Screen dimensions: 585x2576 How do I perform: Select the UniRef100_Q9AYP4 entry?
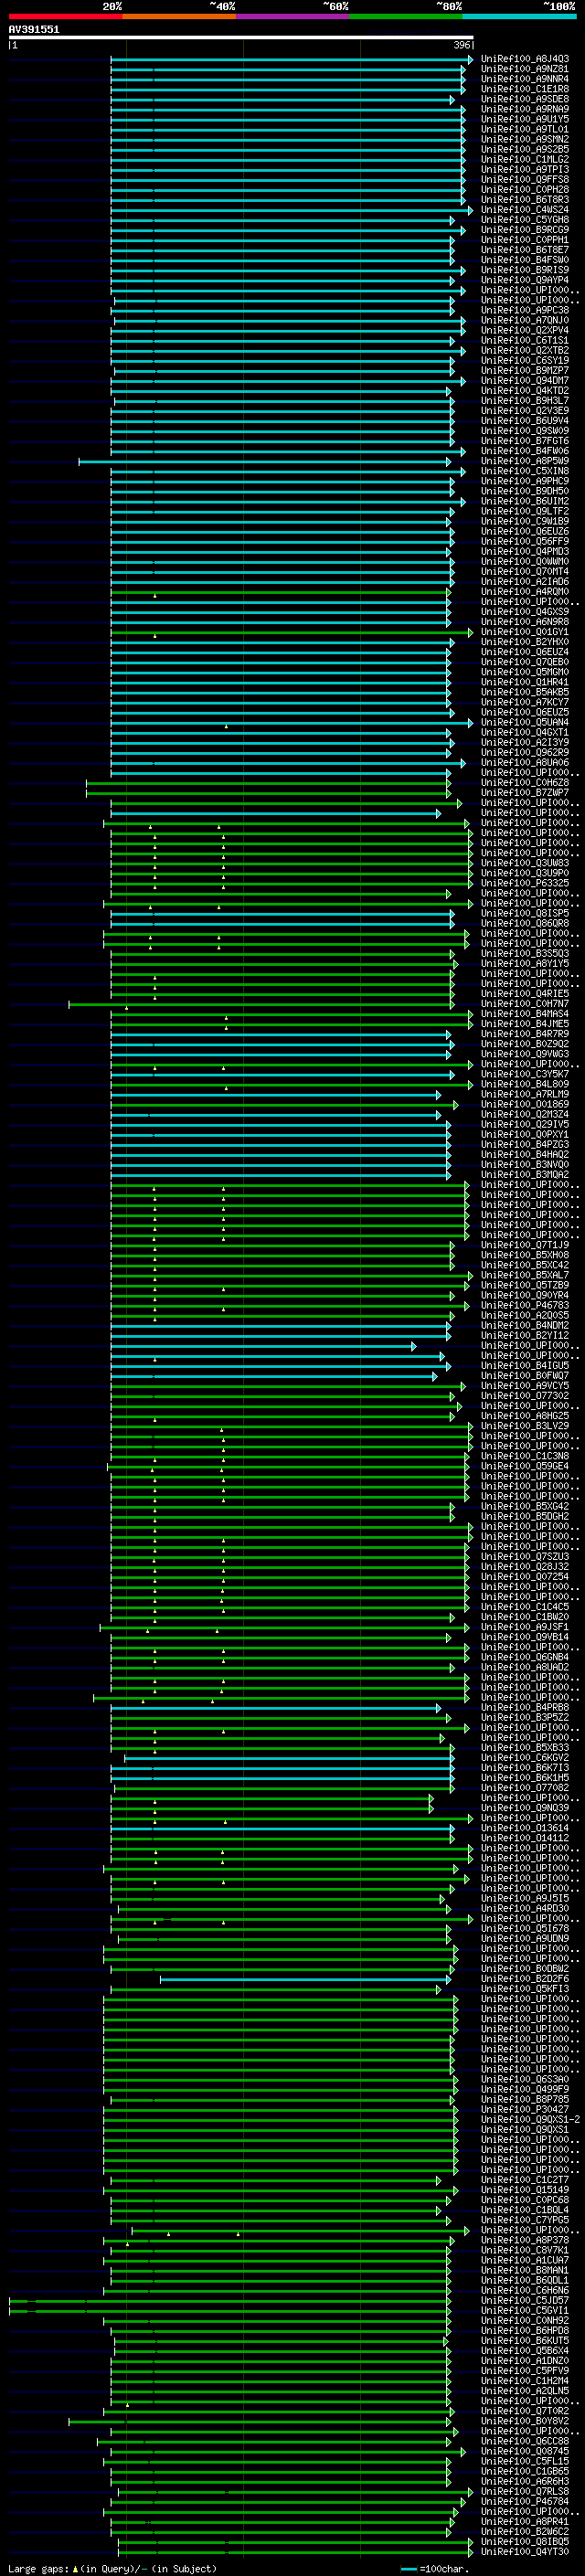pos(525,280)
